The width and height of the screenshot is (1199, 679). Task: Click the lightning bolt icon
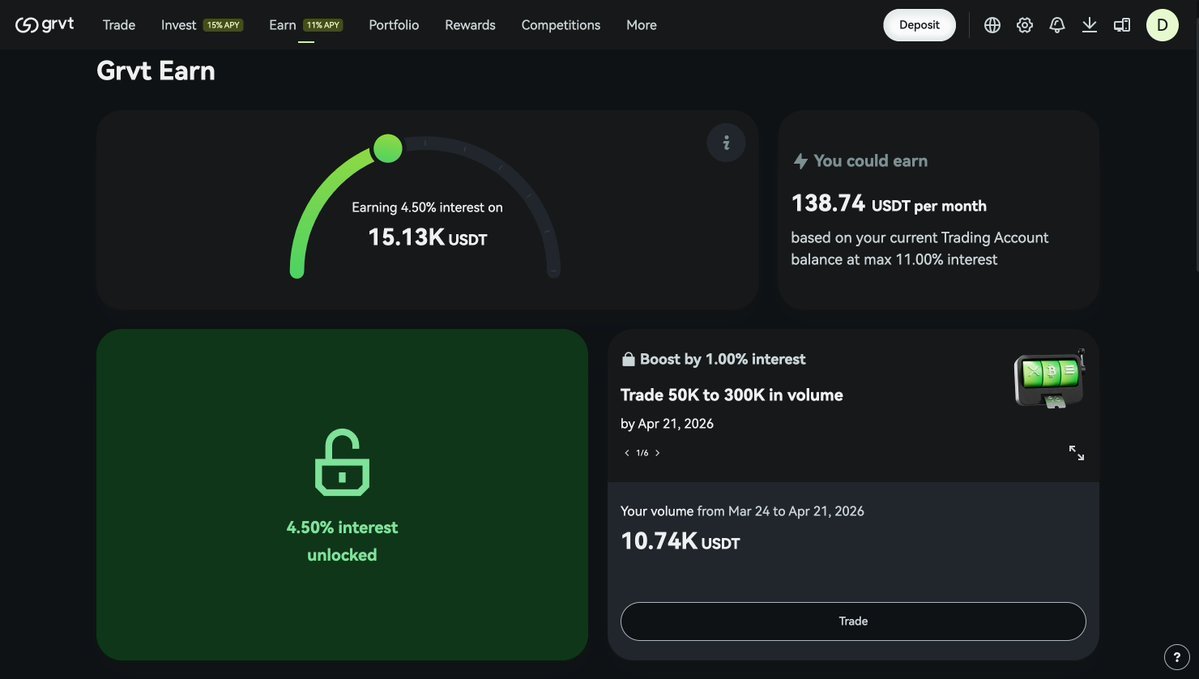tap(800, 161)
